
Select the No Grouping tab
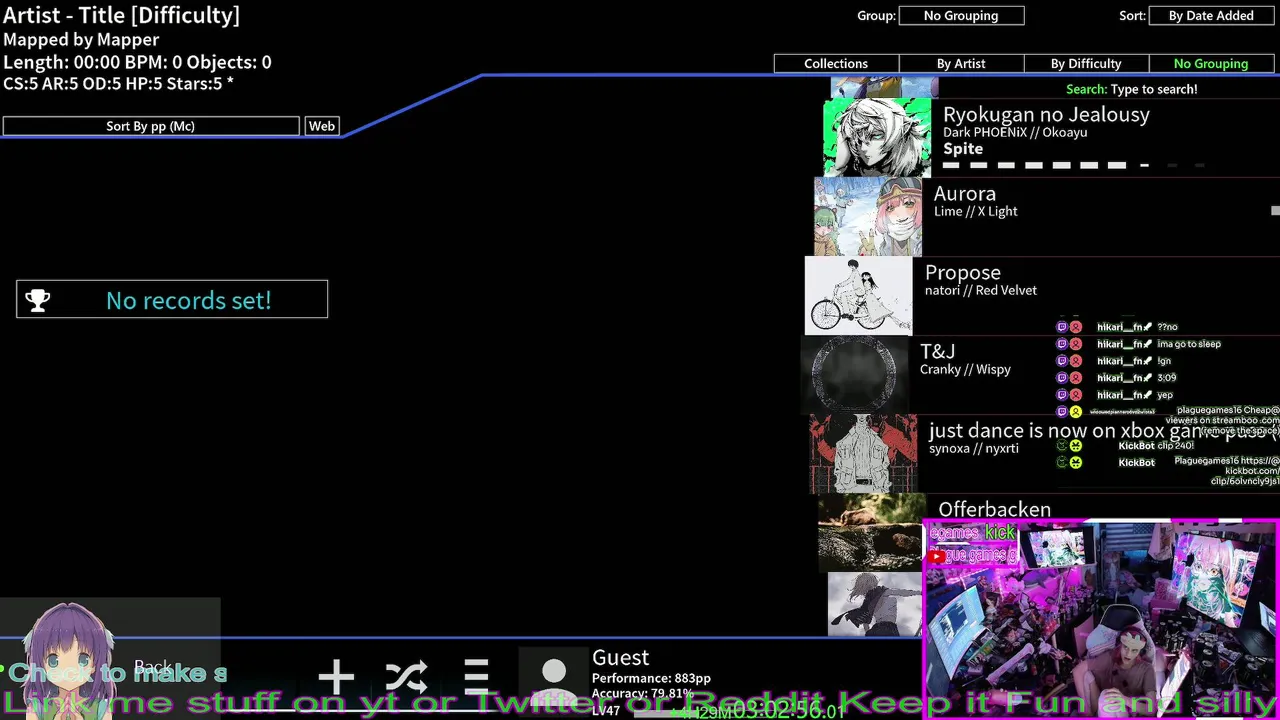tap(1211, 63)
